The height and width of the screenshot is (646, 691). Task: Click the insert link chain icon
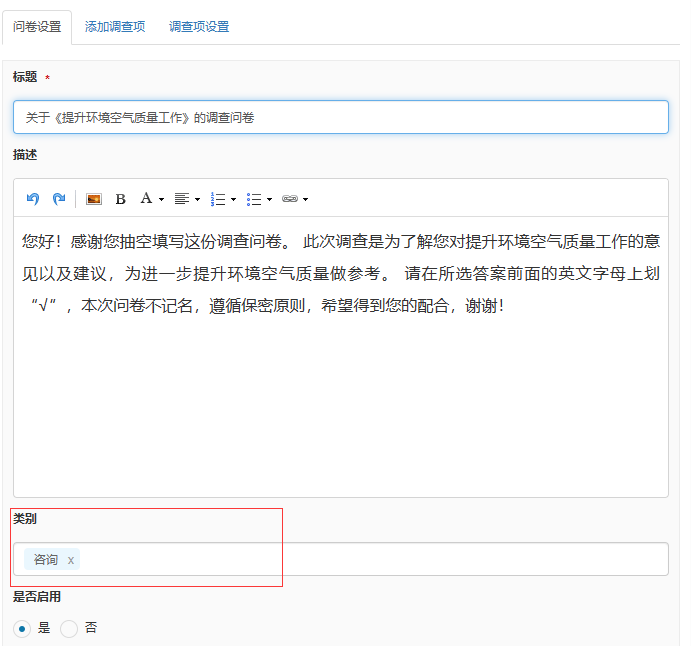[289, 199]
